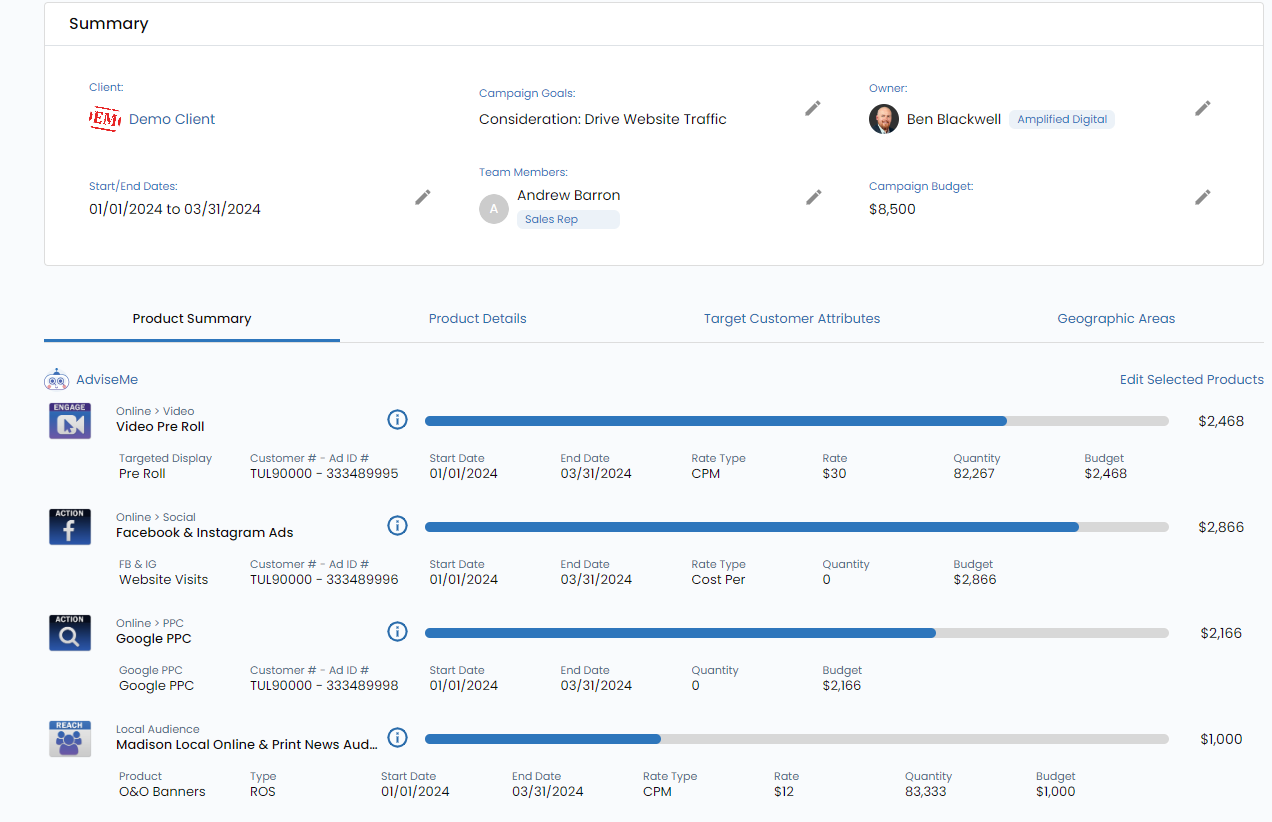1272x822 pixels.
Task: Edit Team Members pencil icon
Action: [x=814, y=198]
